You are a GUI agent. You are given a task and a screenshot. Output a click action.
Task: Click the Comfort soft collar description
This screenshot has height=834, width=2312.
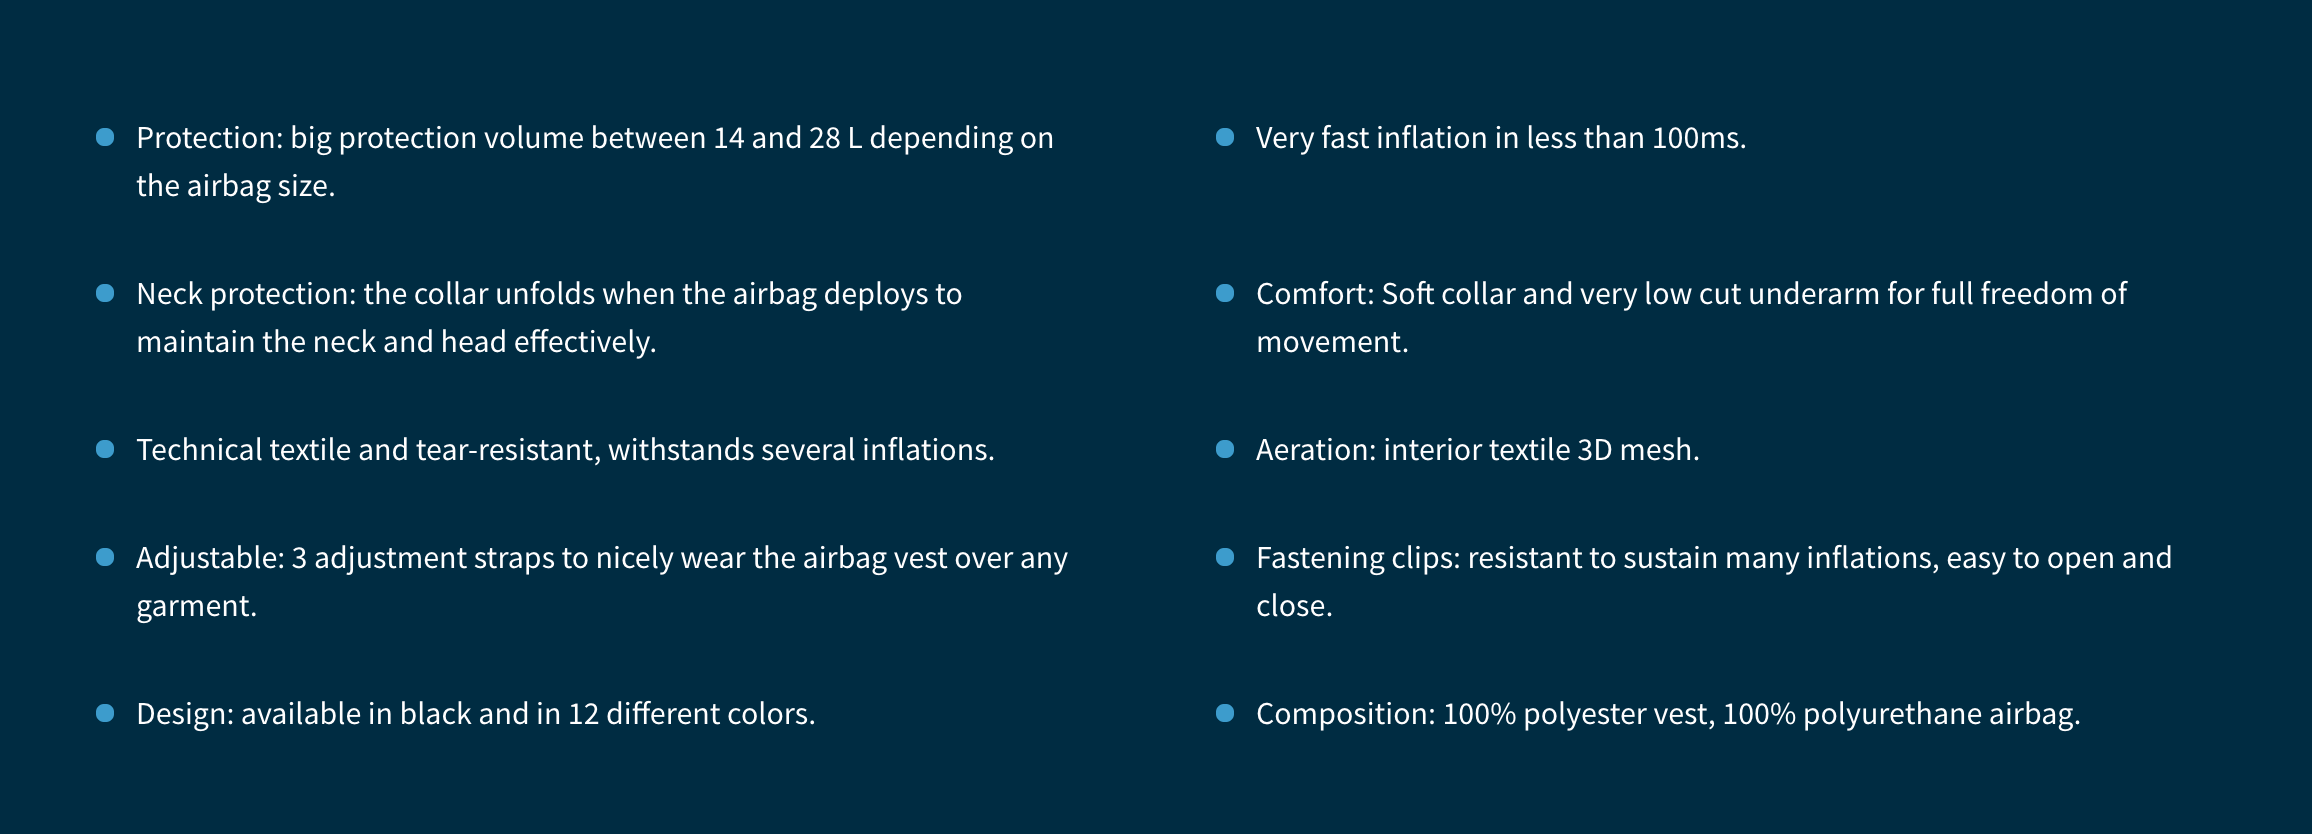coord(1690,295)
